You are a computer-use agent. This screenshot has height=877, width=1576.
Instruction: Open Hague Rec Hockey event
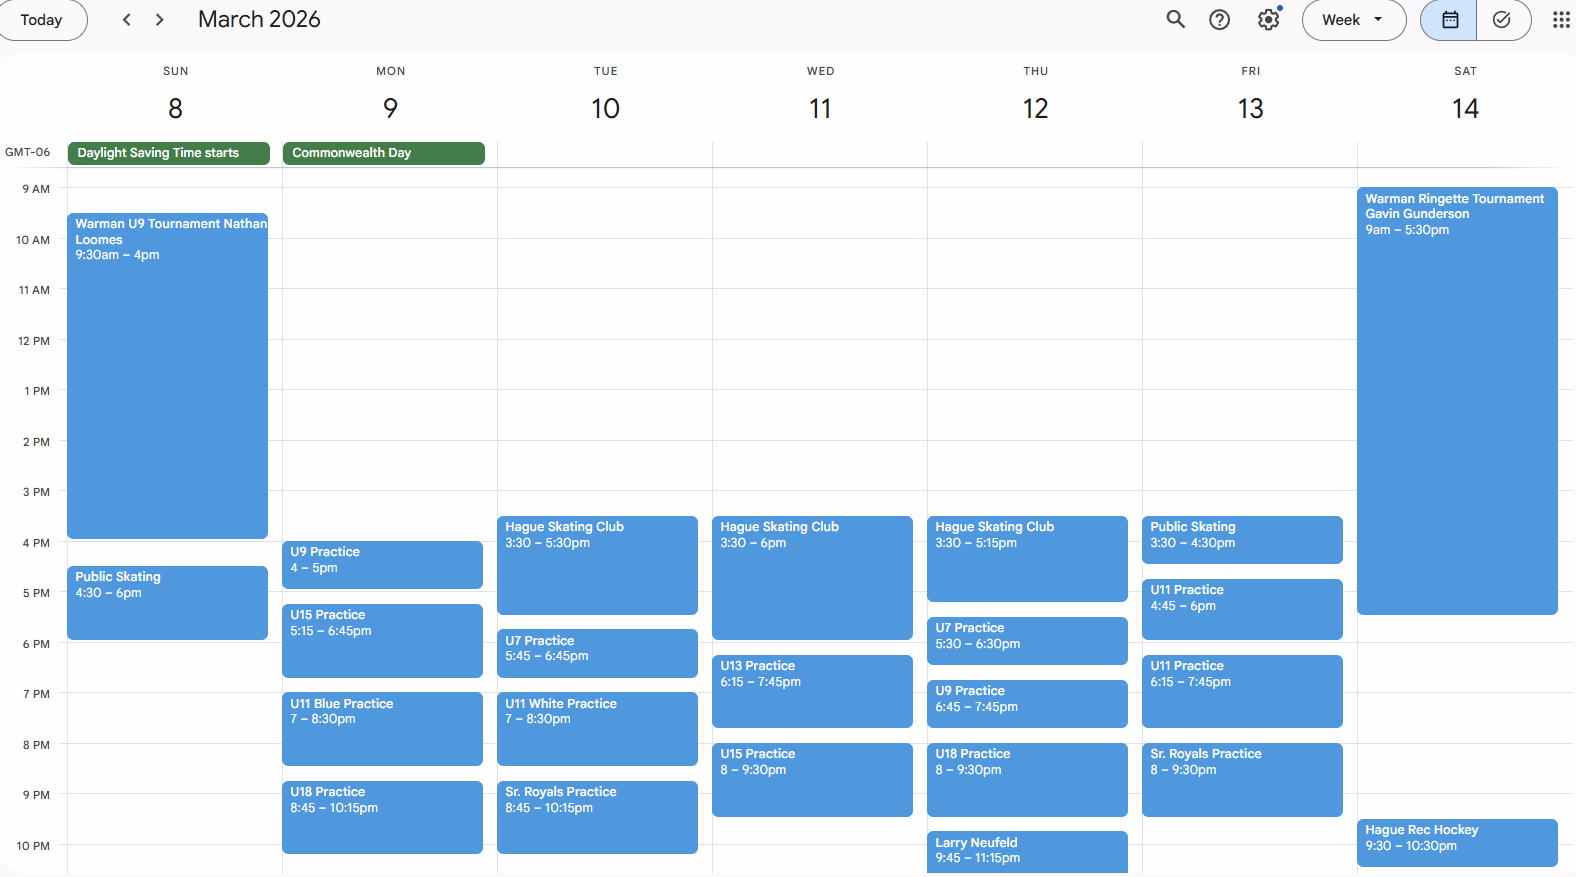click(1456, 842)
